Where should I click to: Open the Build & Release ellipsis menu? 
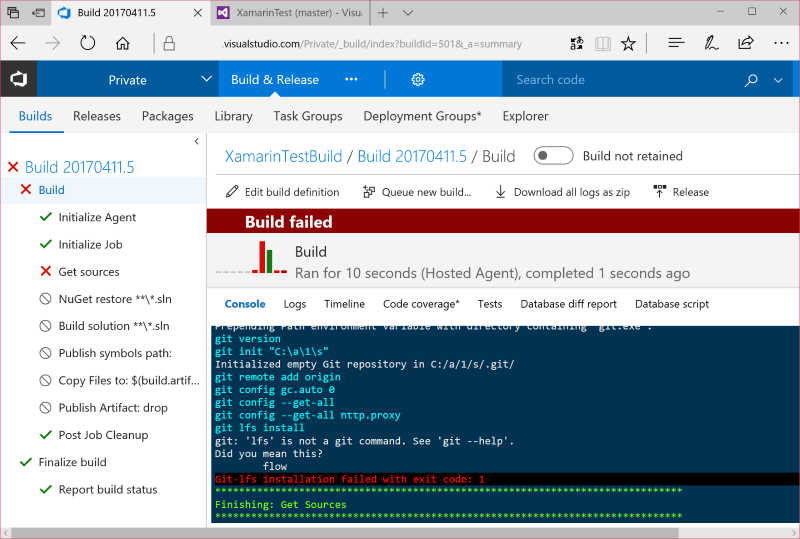click(351, 80)
